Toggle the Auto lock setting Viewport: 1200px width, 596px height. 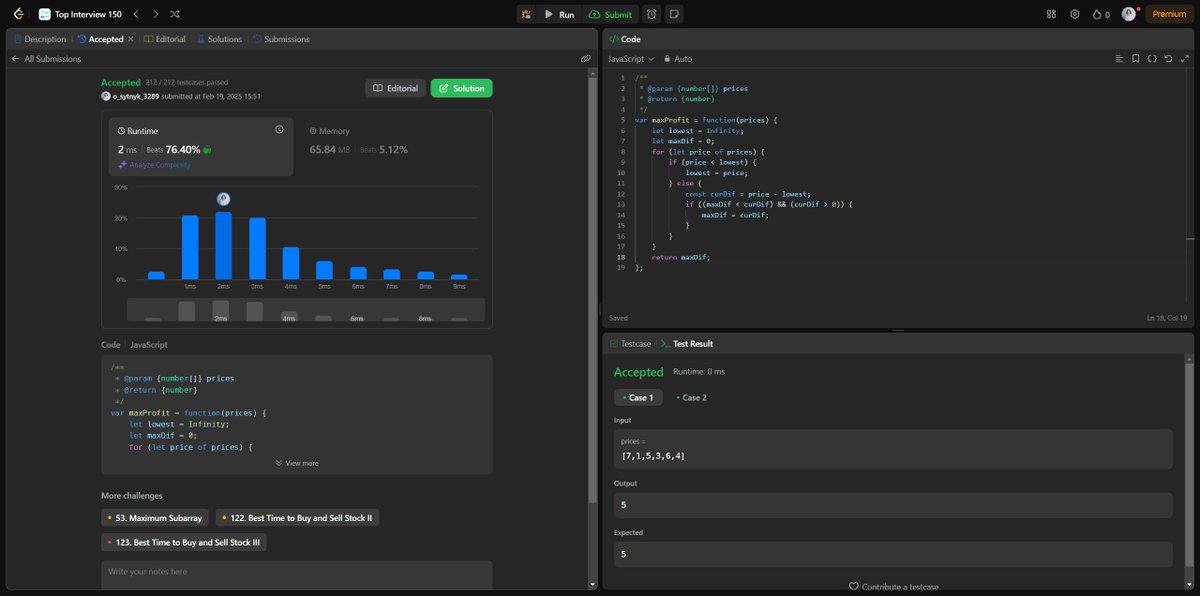(678, 59)
